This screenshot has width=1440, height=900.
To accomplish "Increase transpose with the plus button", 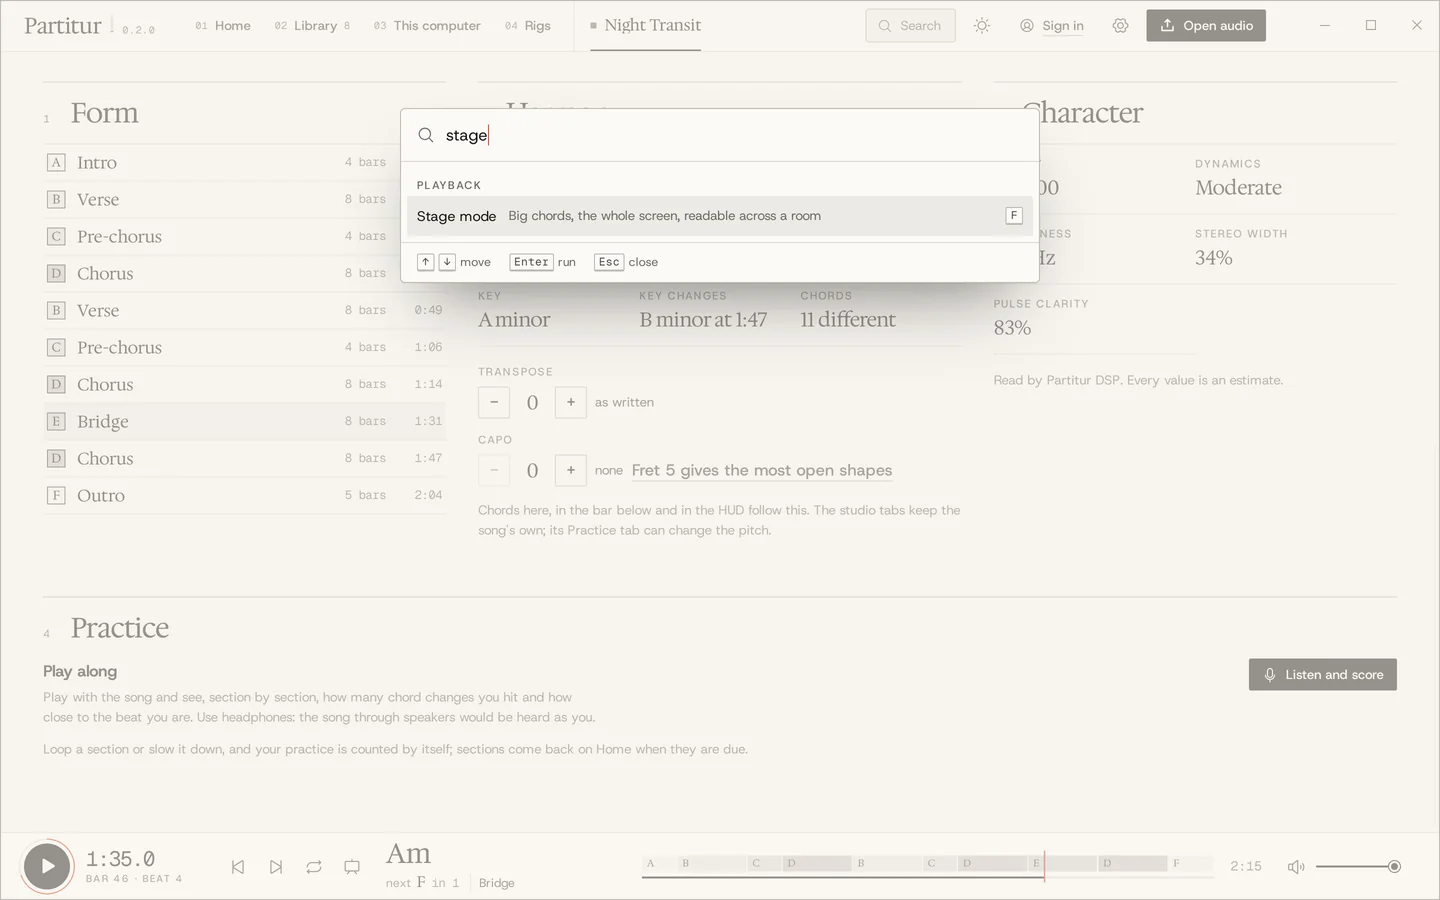I will pyautogui.click(x=570, y=402).
